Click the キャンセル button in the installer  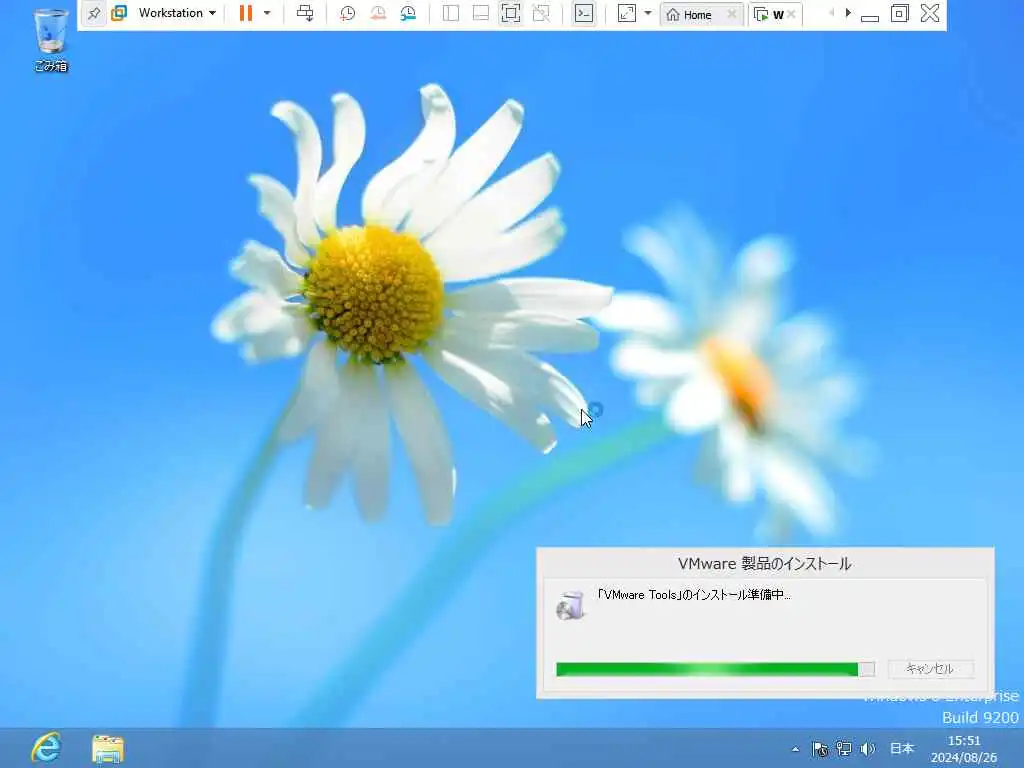click(x=930, y=669)
